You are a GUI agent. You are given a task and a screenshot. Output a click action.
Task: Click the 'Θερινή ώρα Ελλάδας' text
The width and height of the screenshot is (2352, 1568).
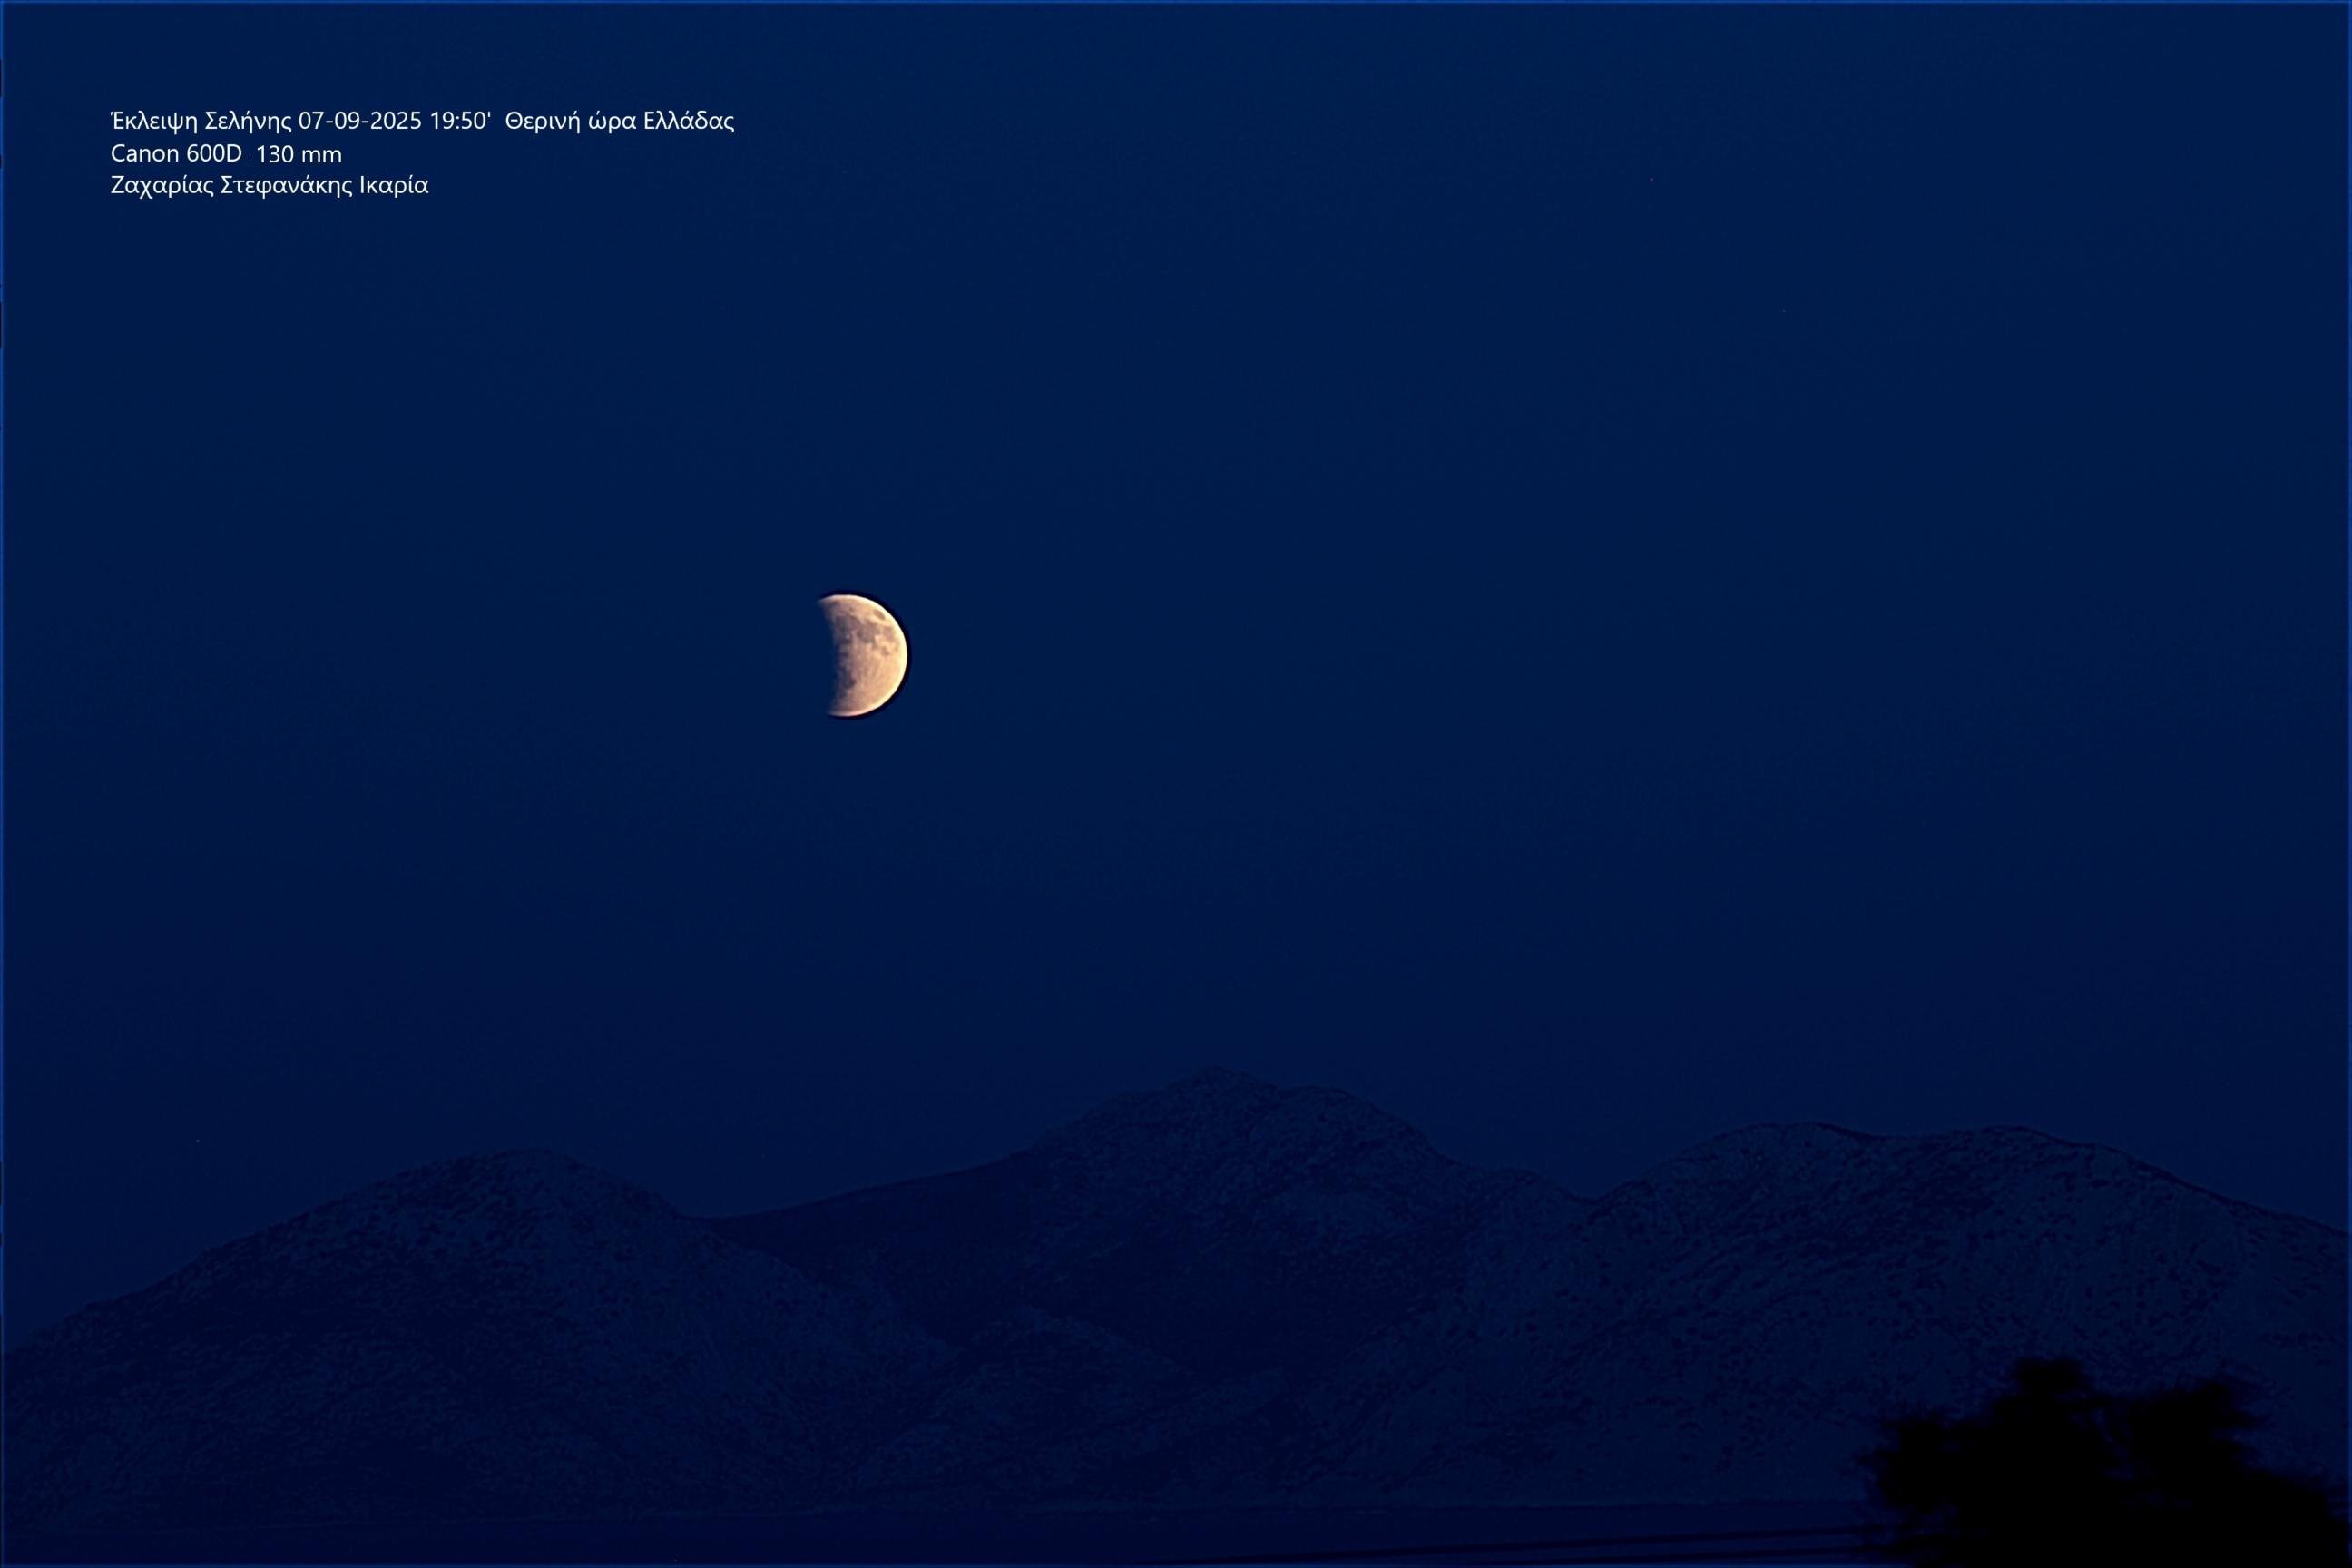(x=620, y=121)
